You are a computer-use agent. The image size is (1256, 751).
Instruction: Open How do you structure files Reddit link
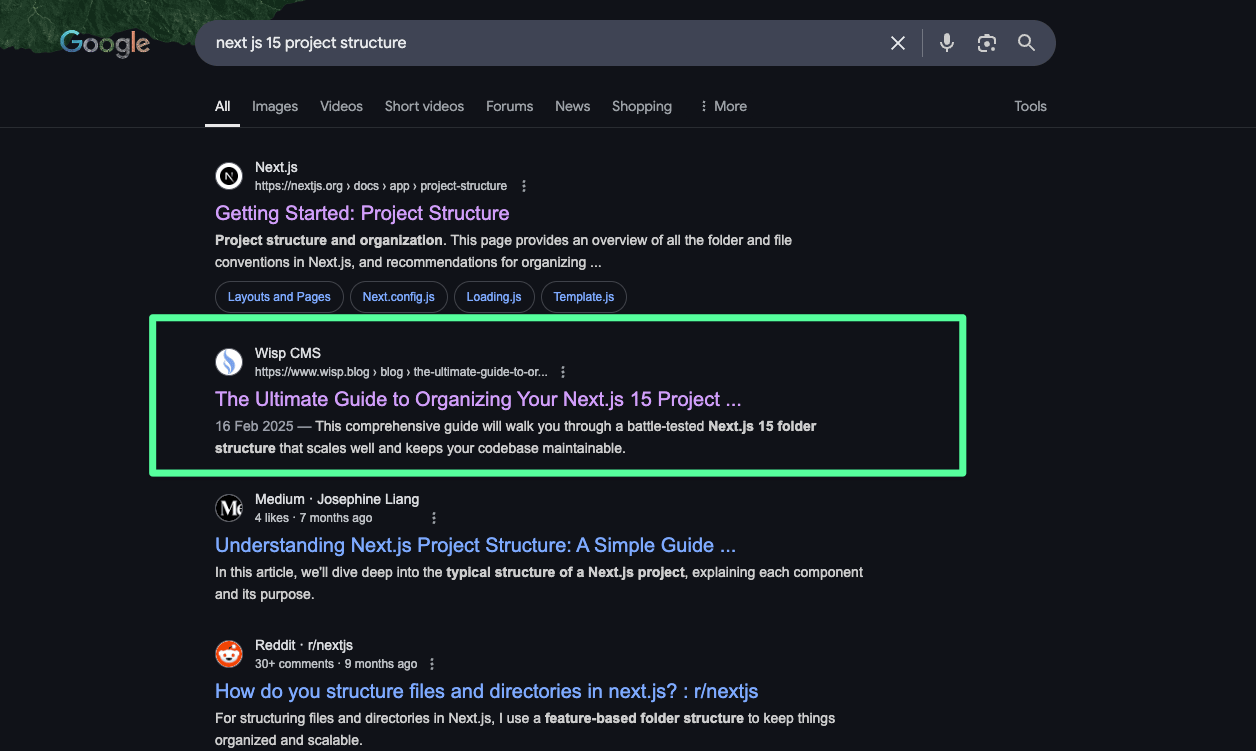(487, 691)
